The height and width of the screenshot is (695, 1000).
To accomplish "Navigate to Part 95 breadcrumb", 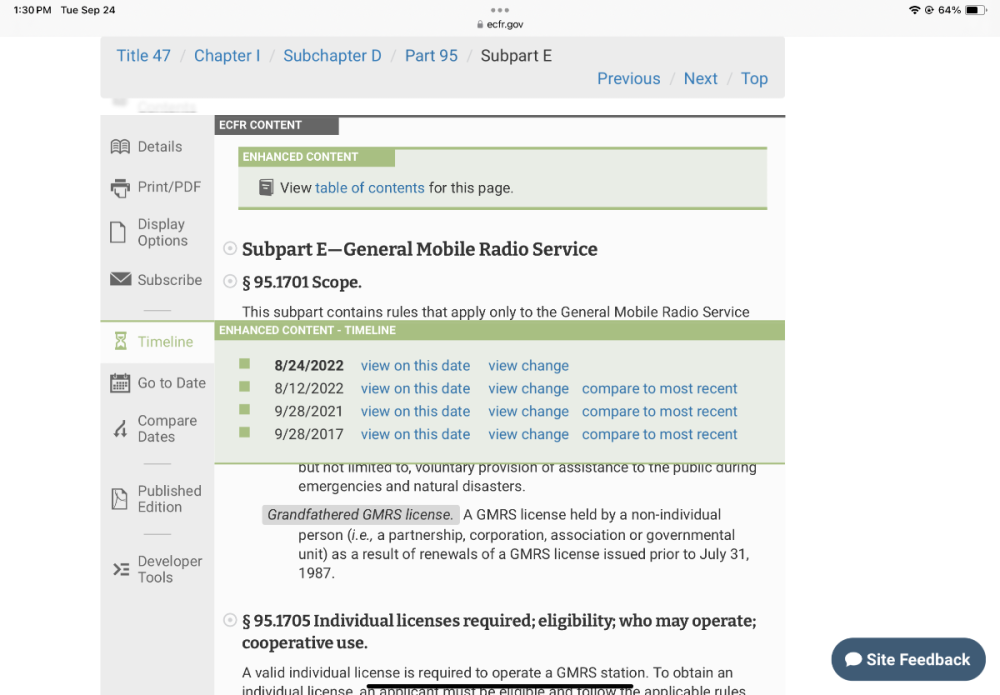I will (x=431, y=56).
